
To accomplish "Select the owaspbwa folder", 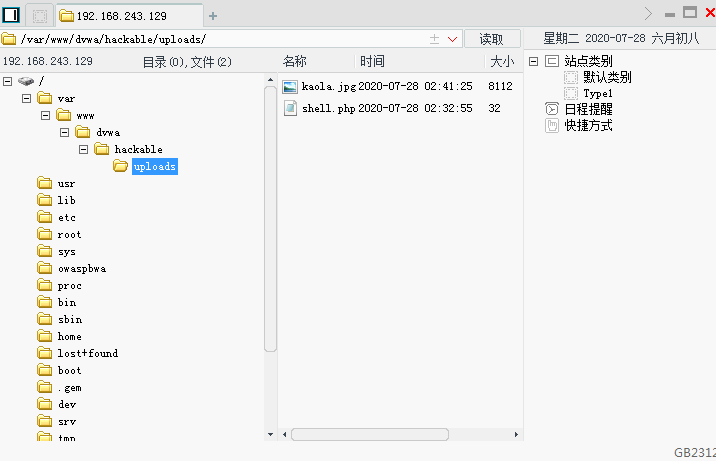I will [x=82, y=269].
